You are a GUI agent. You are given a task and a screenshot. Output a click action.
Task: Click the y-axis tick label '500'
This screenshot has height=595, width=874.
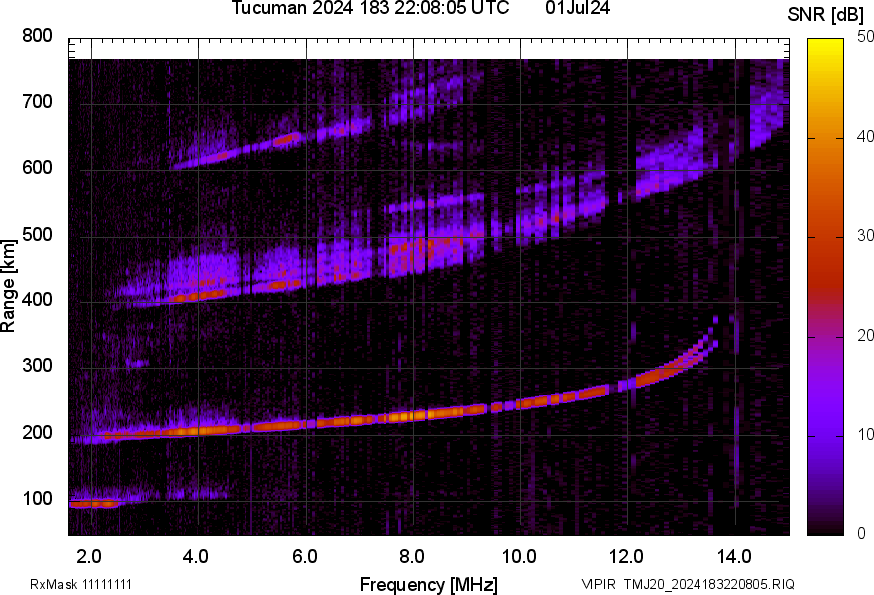tap(37, 234)
